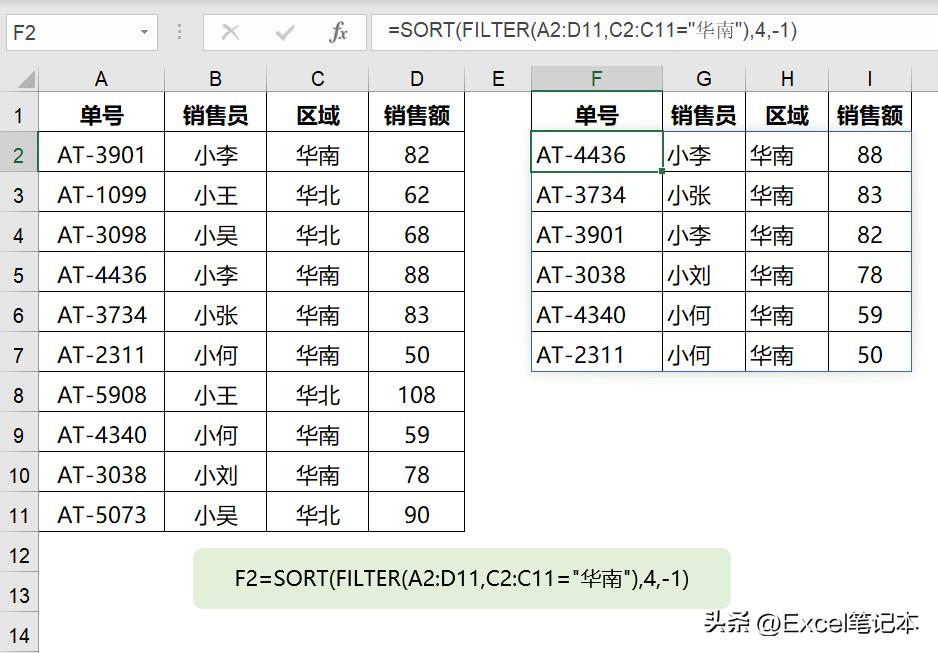The width and height of the screenshot is (938, 653).
Task: Click the Name Box showing F2
Action: pyautogui.click(x=70, y=31)
